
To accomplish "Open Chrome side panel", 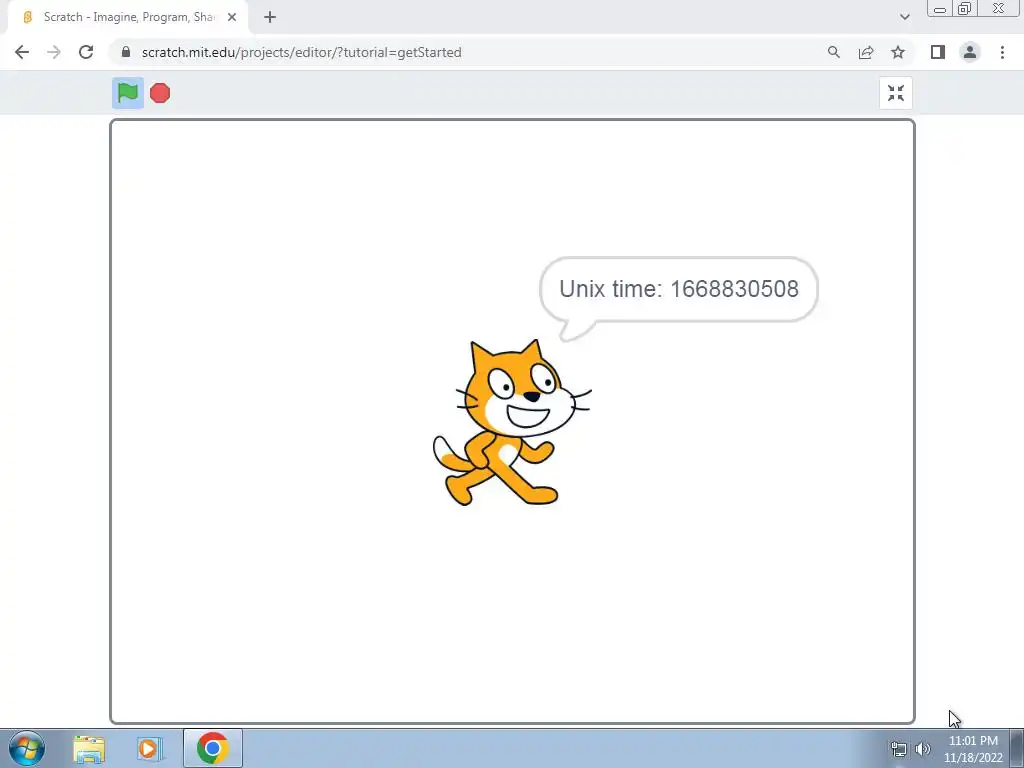I will 938,52.
